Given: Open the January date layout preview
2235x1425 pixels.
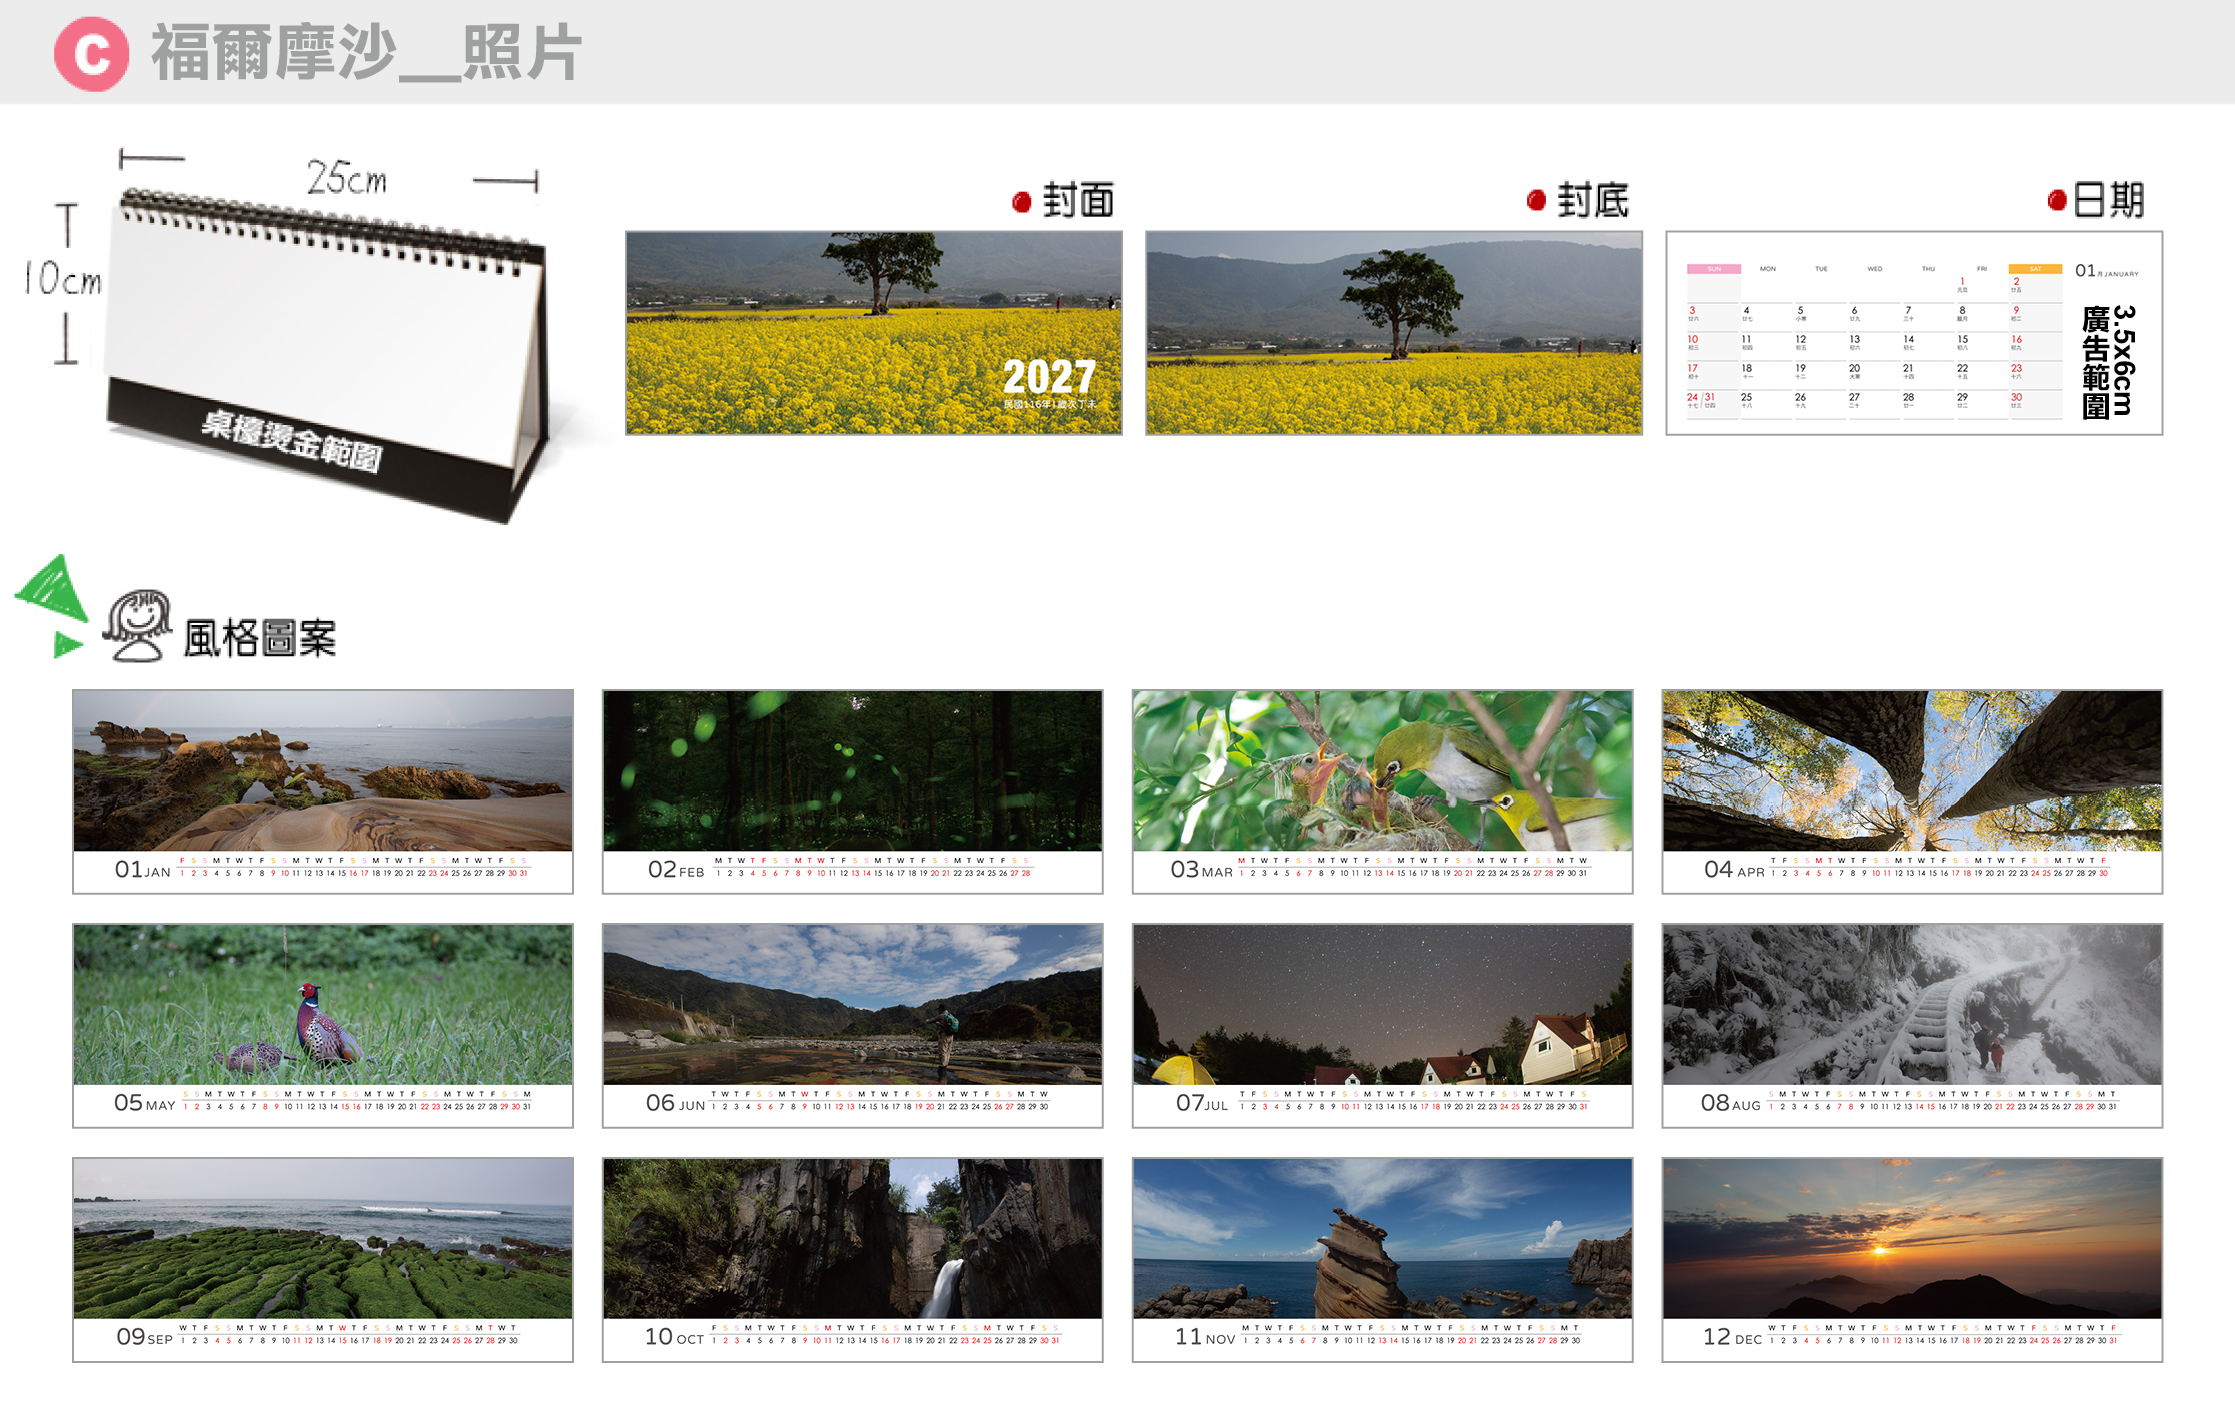Looking at the screenshot, I should [x=1914, y=333].
